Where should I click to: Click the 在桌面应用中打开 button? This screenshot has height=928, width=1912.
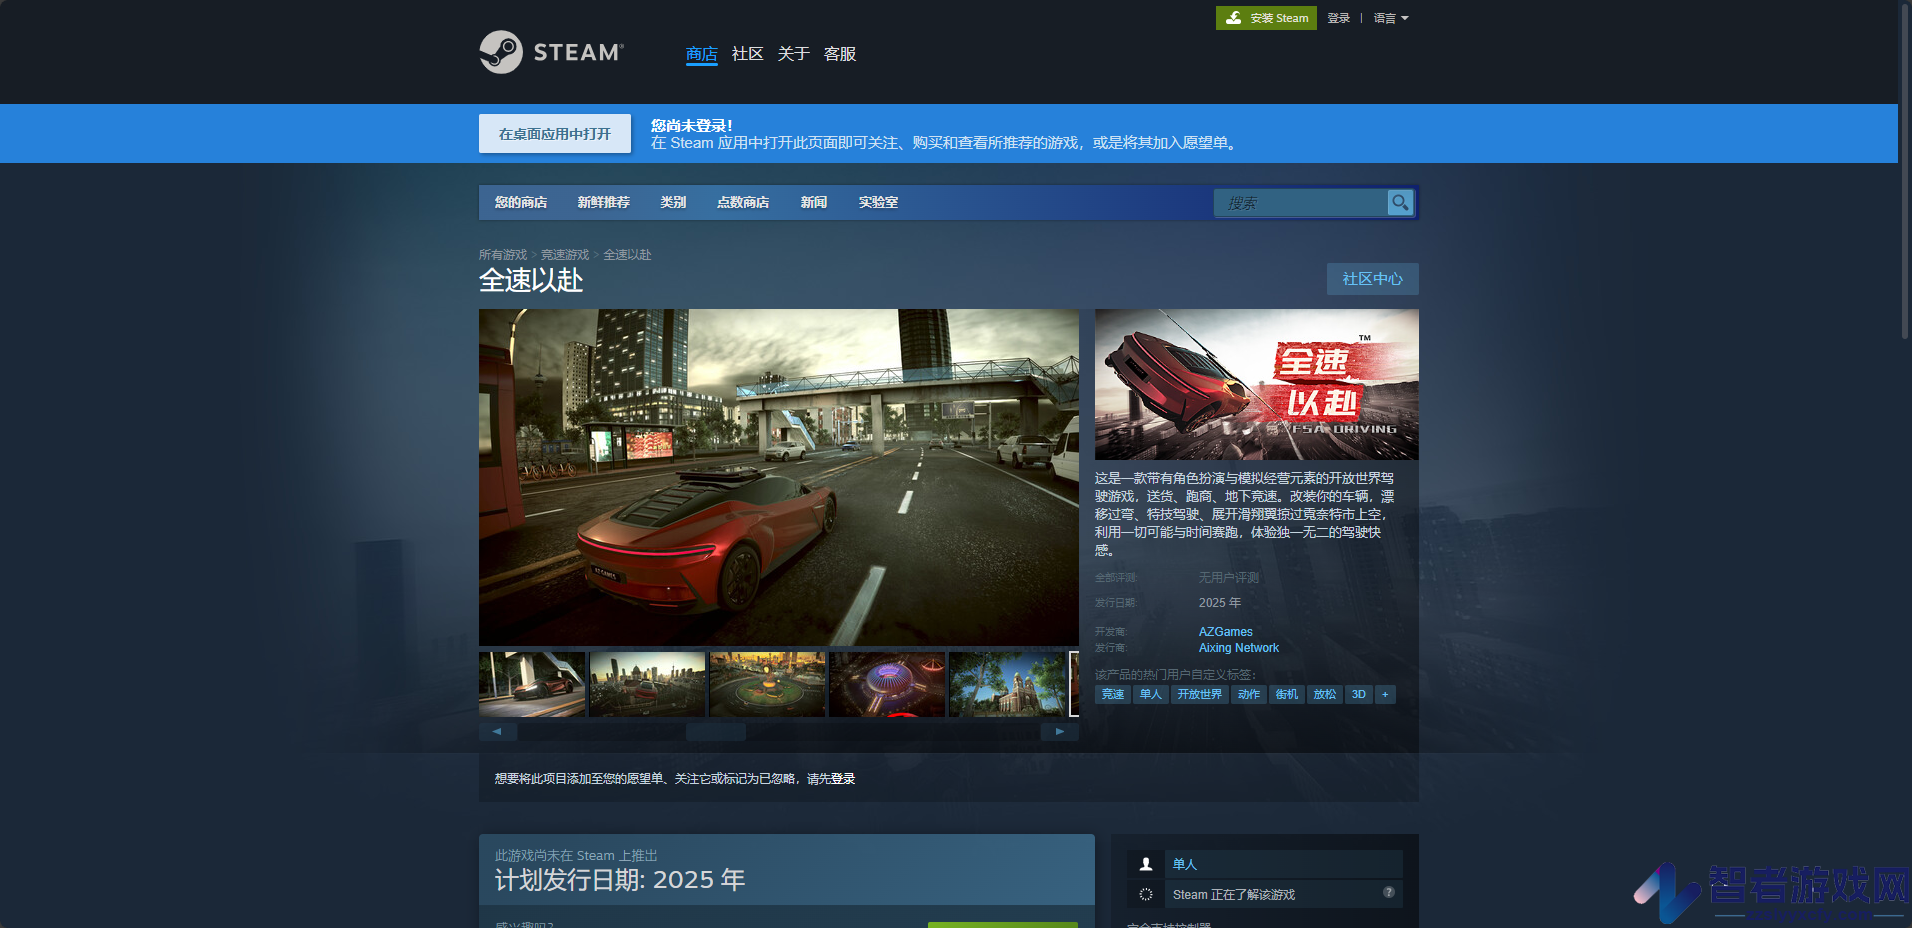(x=555, y=134)
